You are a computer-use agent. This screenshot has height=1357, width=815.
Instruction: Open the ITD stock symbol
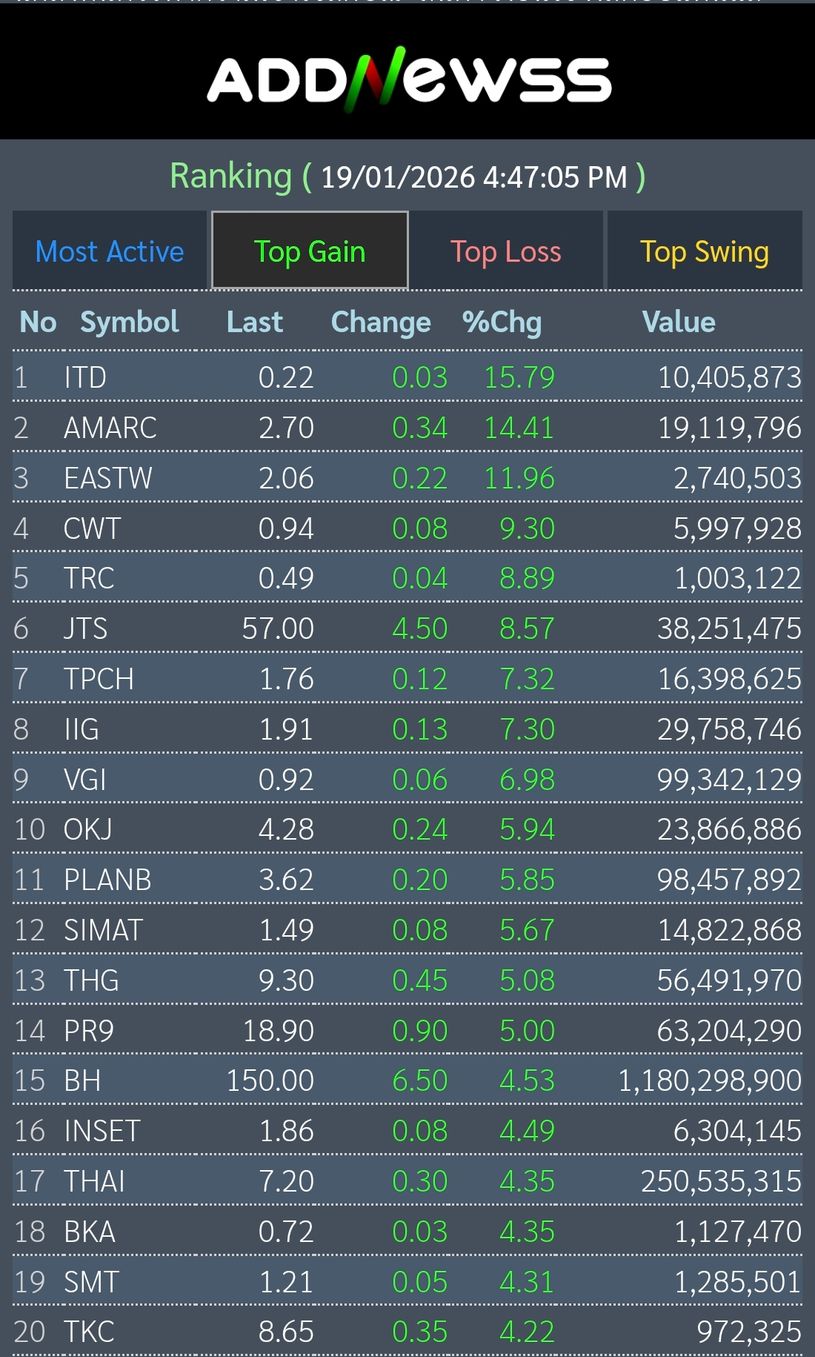tap(85, 377)
